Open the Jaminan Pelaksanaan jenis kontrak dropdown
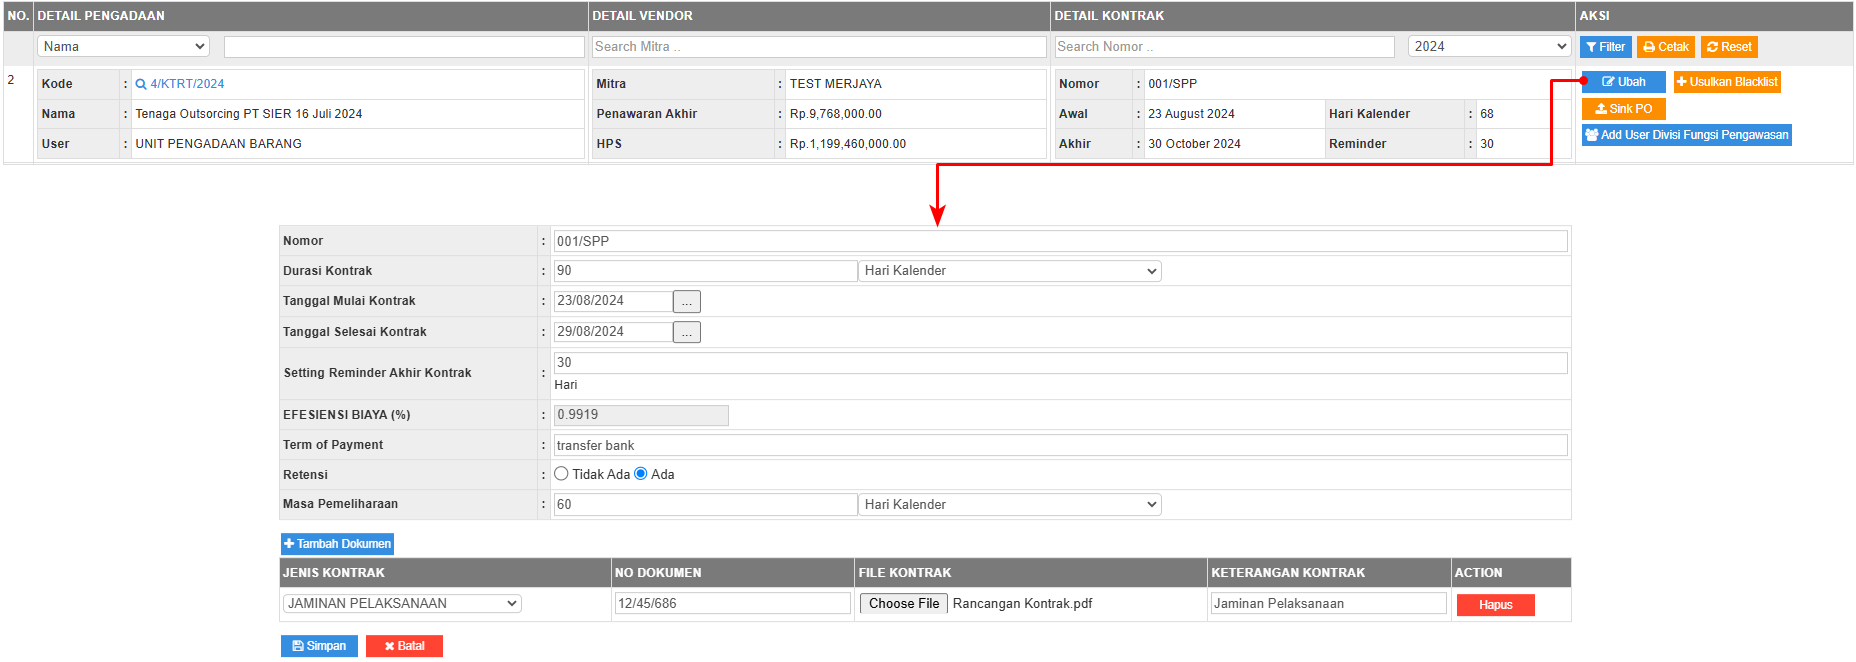Image resolution: width=1856 pixels, height=662 pixels. click(402, 604)
